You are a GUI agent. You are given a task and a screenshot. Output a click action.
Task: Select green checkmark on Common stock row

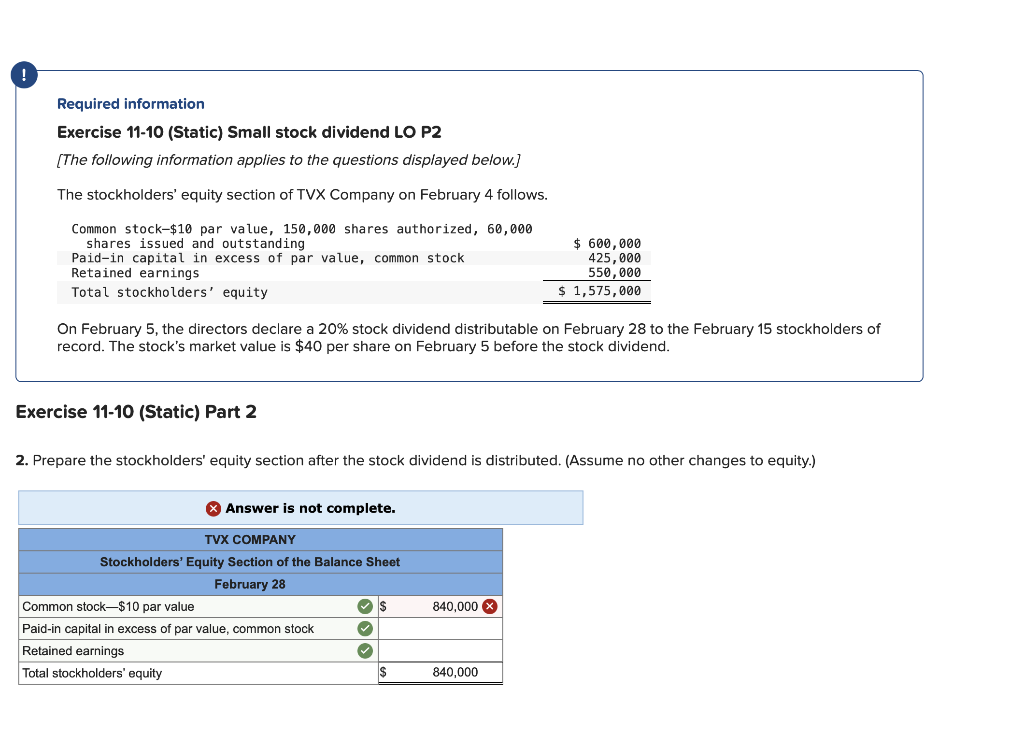367,606
